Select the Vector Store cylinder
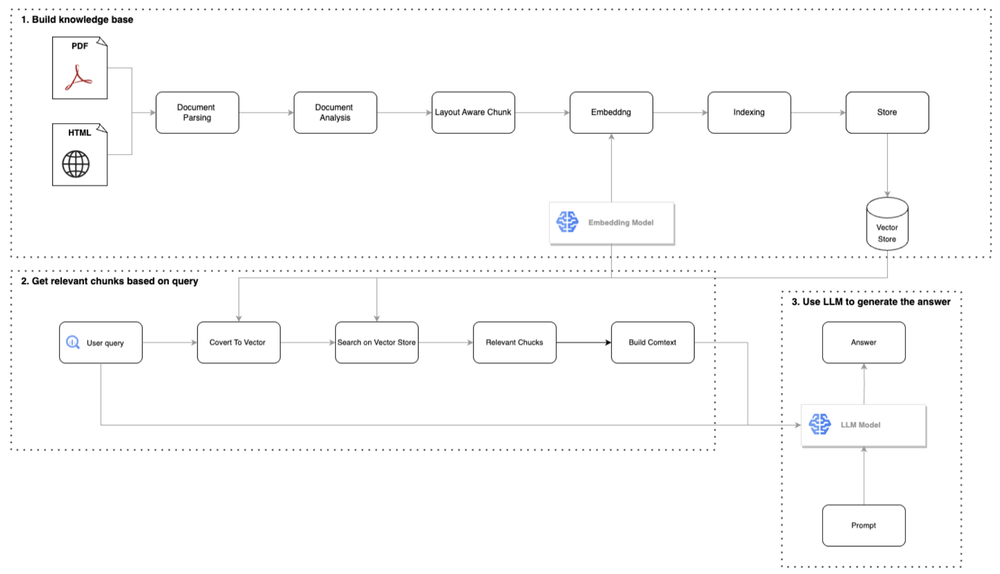This screenshot has height=574, width=1000. click(887, 223)
